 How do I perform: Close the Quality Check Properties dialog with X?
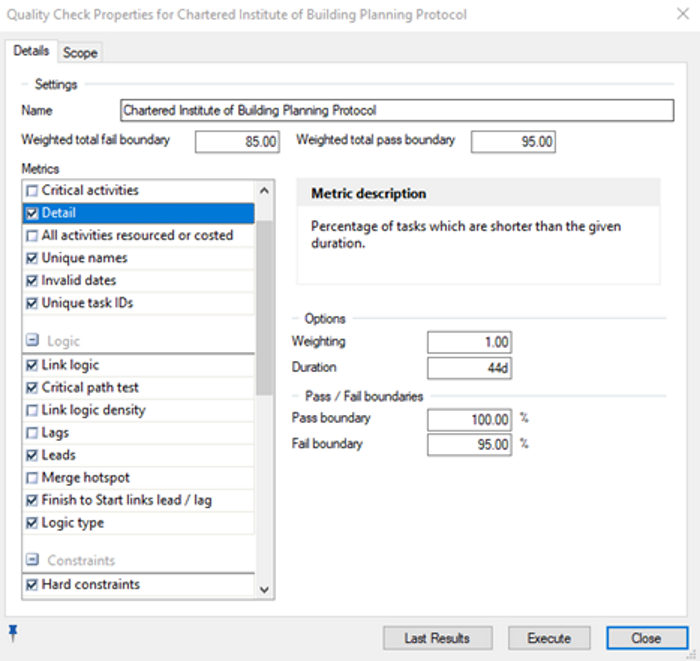683,14
